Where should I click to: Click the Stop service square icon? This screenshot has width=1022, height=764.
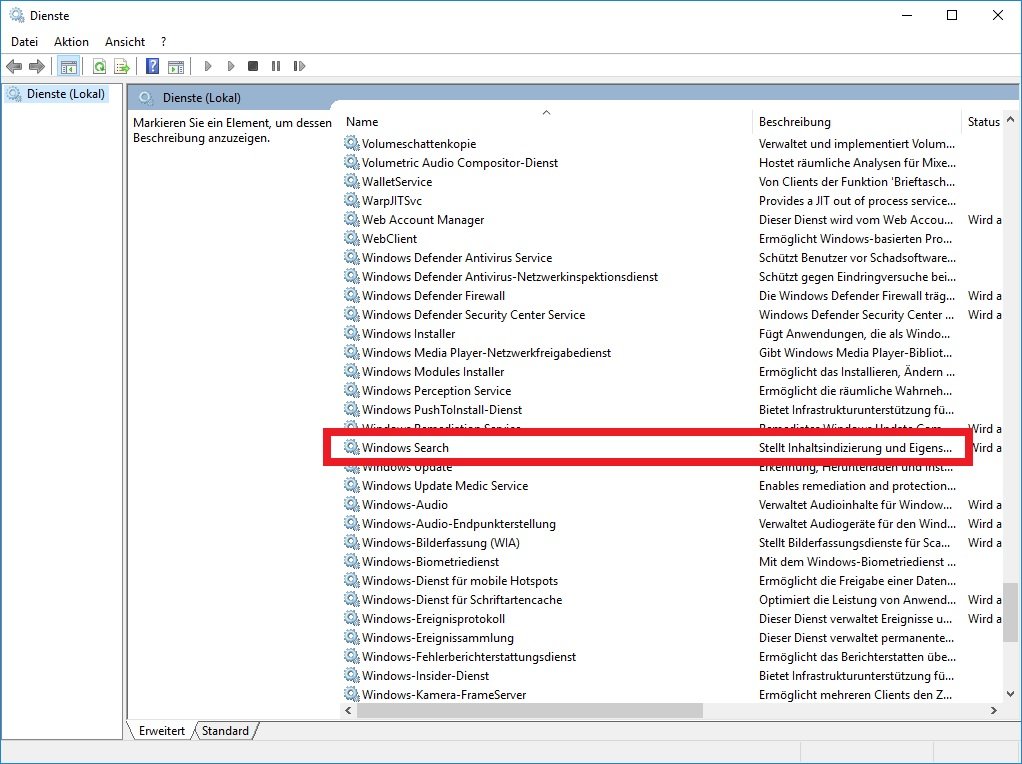coord(253,66)
